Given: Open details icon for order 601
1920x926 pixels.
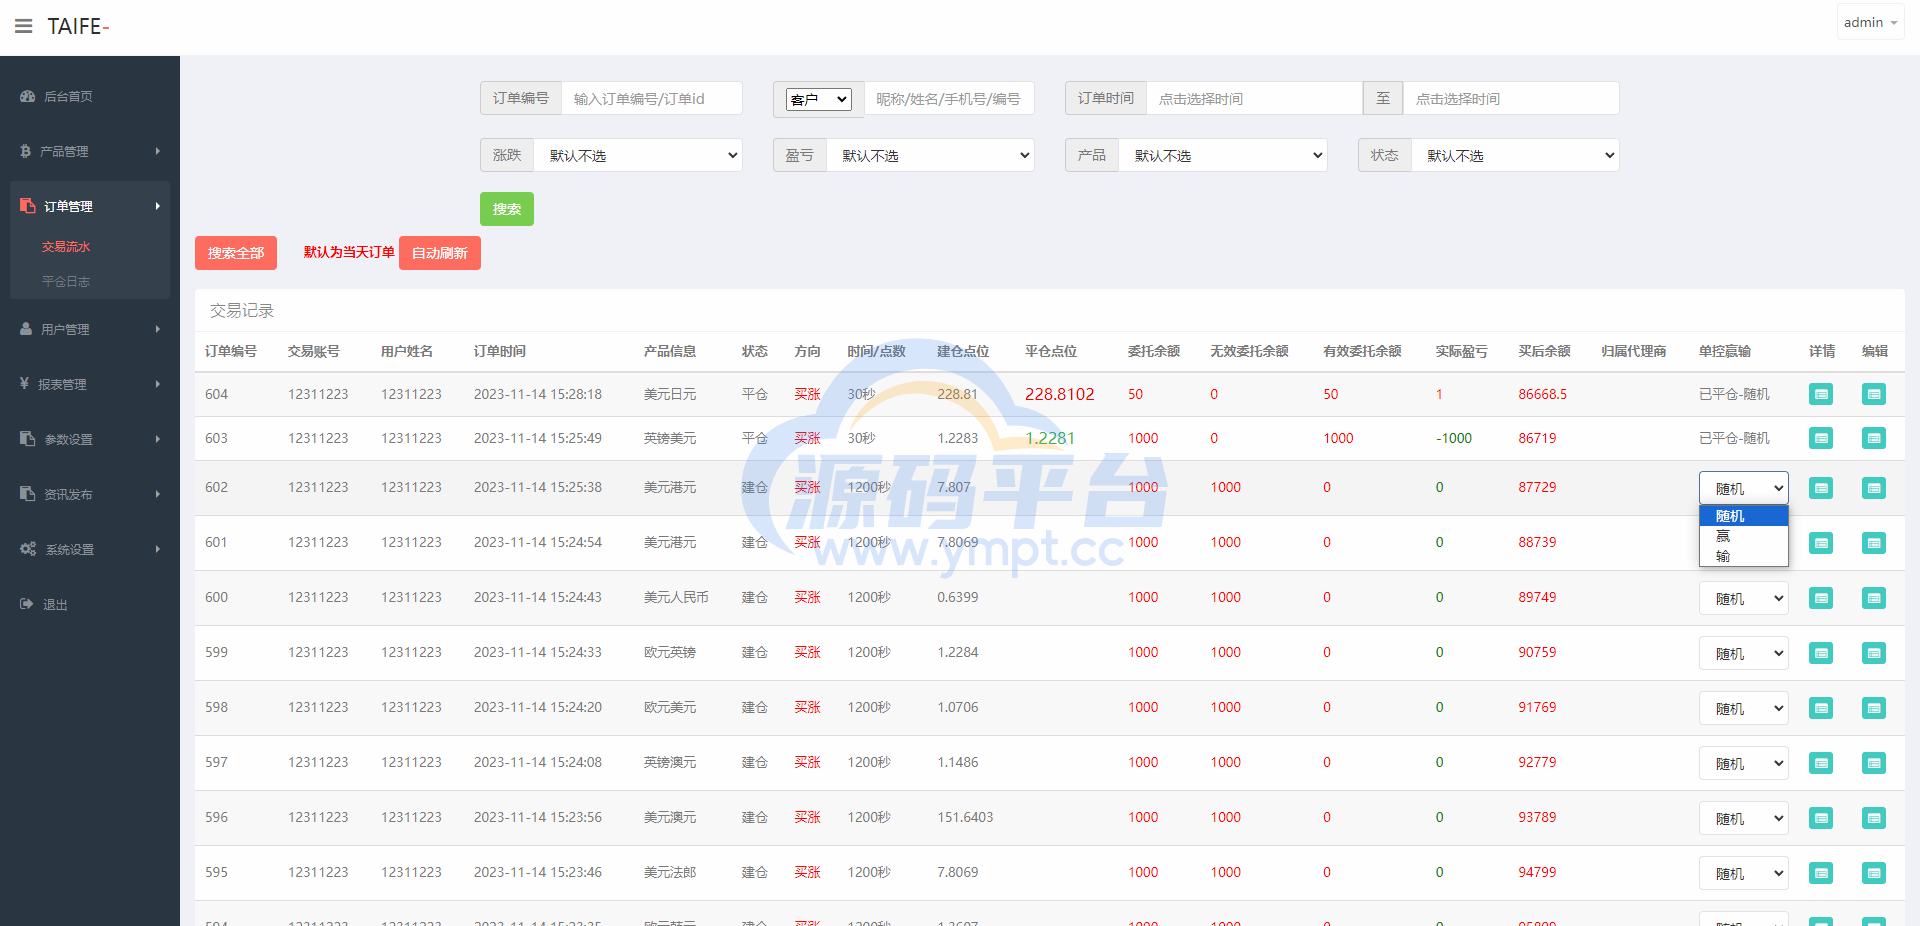Looking at the screenshot, I should coord(1821,543).
